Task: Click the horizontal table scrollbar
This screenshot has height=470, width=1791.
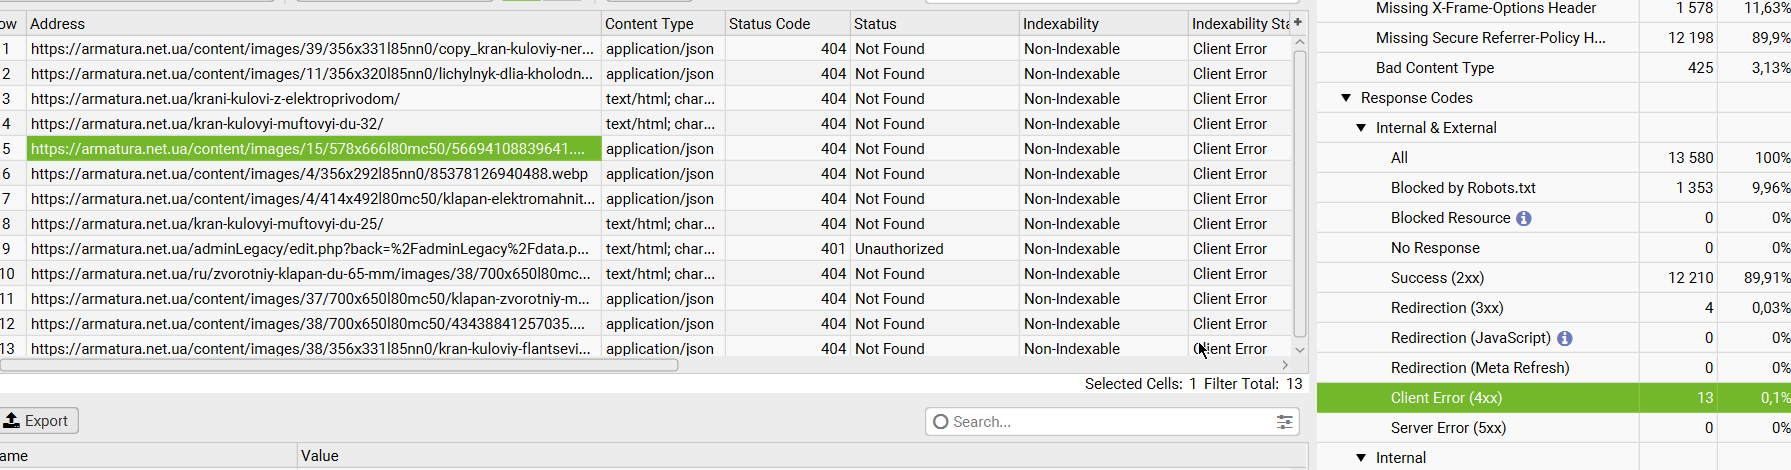Action: [x=339, y=365]
